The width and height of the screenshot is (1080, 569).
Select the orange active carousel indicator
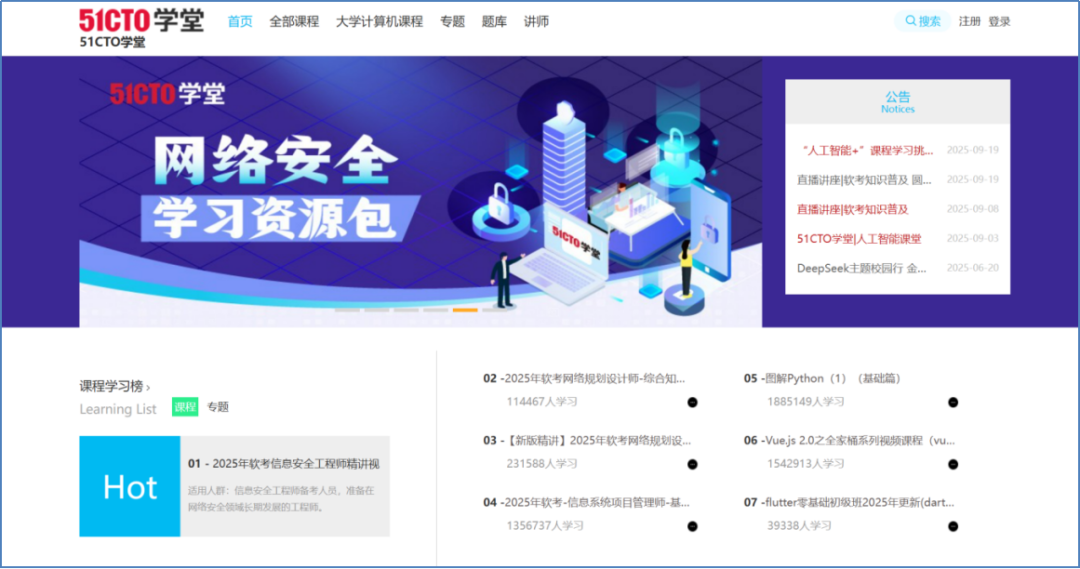pos(465,310)
